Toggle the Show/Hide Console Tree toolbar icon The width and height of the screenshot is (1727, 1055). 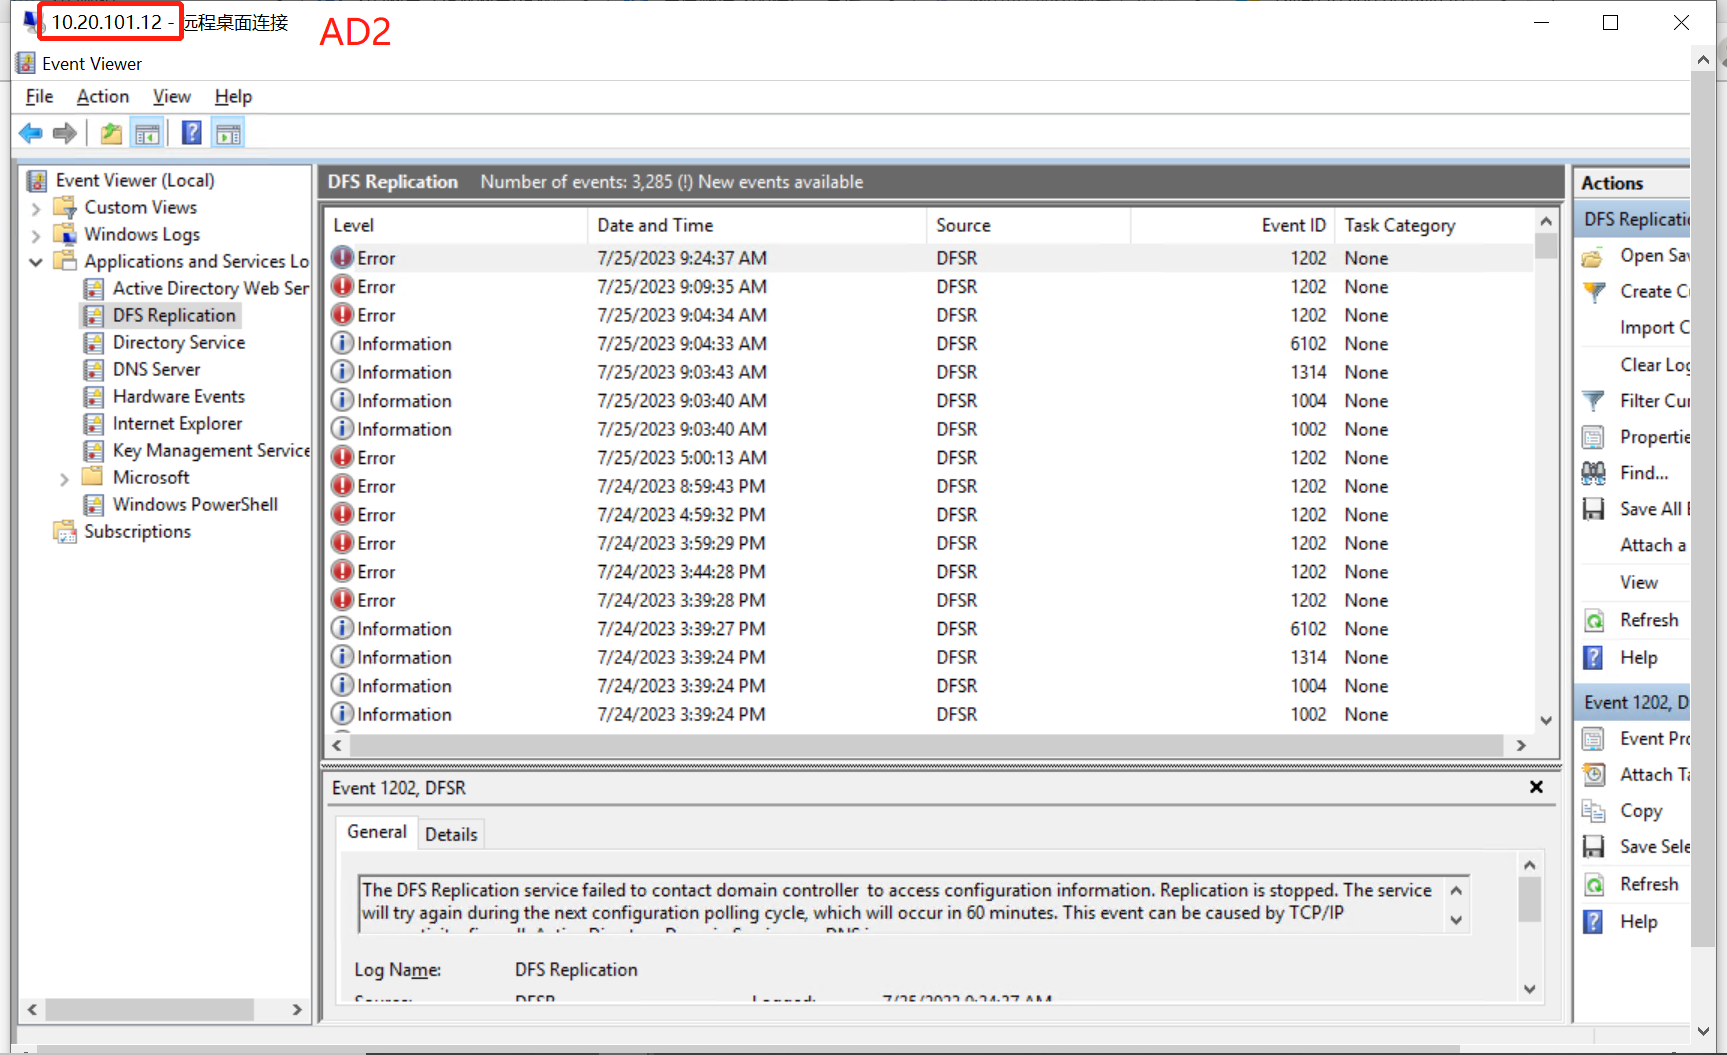click(x=147, y=133)
